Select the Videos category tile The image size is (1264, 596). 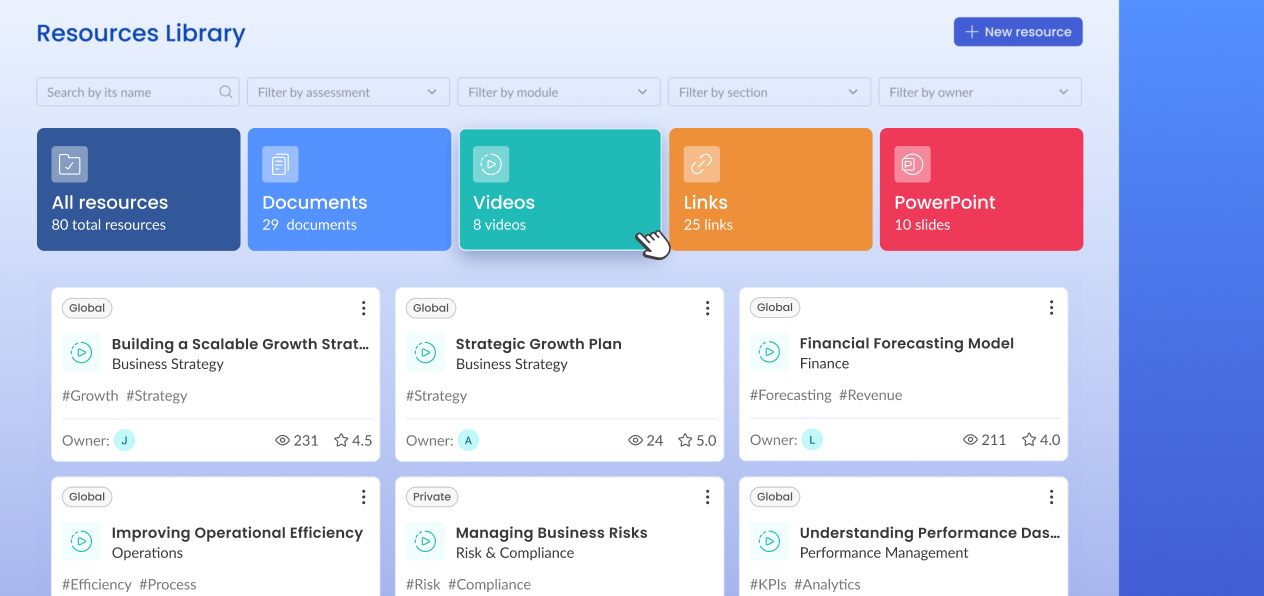tap(560, 189)
